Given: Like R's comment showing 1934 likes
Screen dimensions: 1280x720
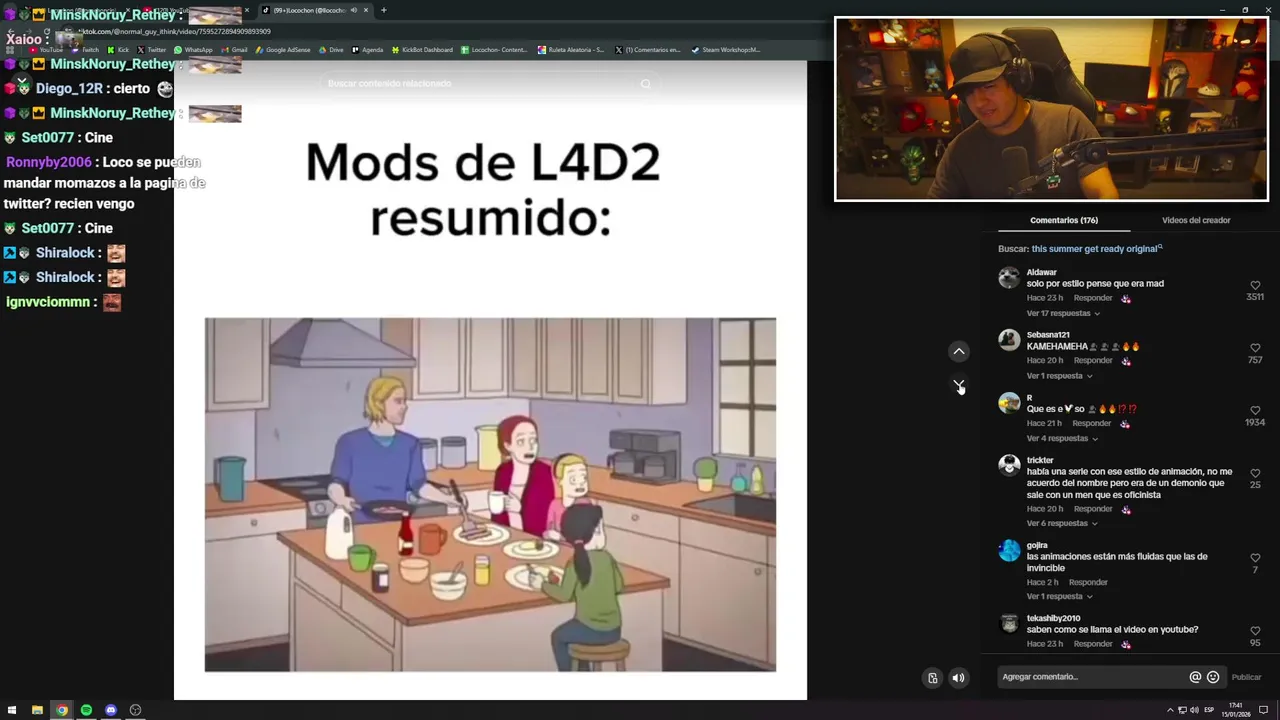Looking at the screenshot, I should pyautogui.click(x=1255, y=410).
